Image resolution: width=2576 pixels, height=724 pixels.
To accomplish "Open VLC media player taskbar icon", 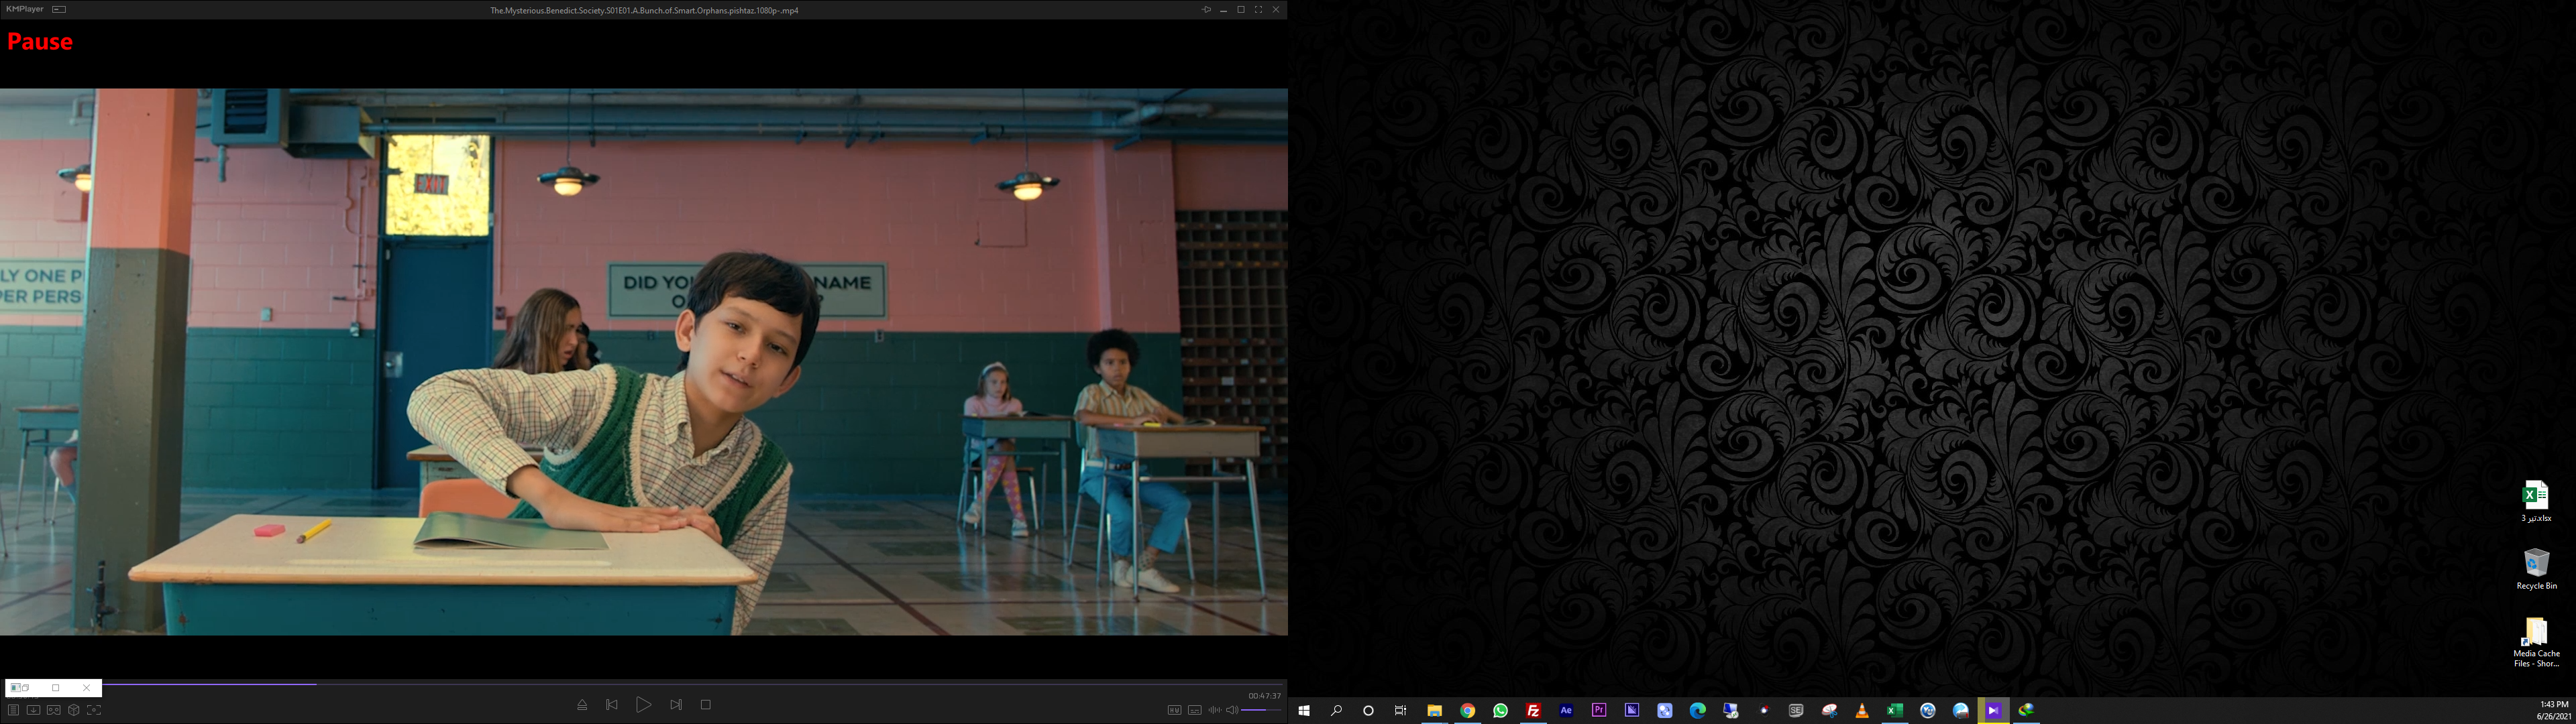I will pos(1862,710).
